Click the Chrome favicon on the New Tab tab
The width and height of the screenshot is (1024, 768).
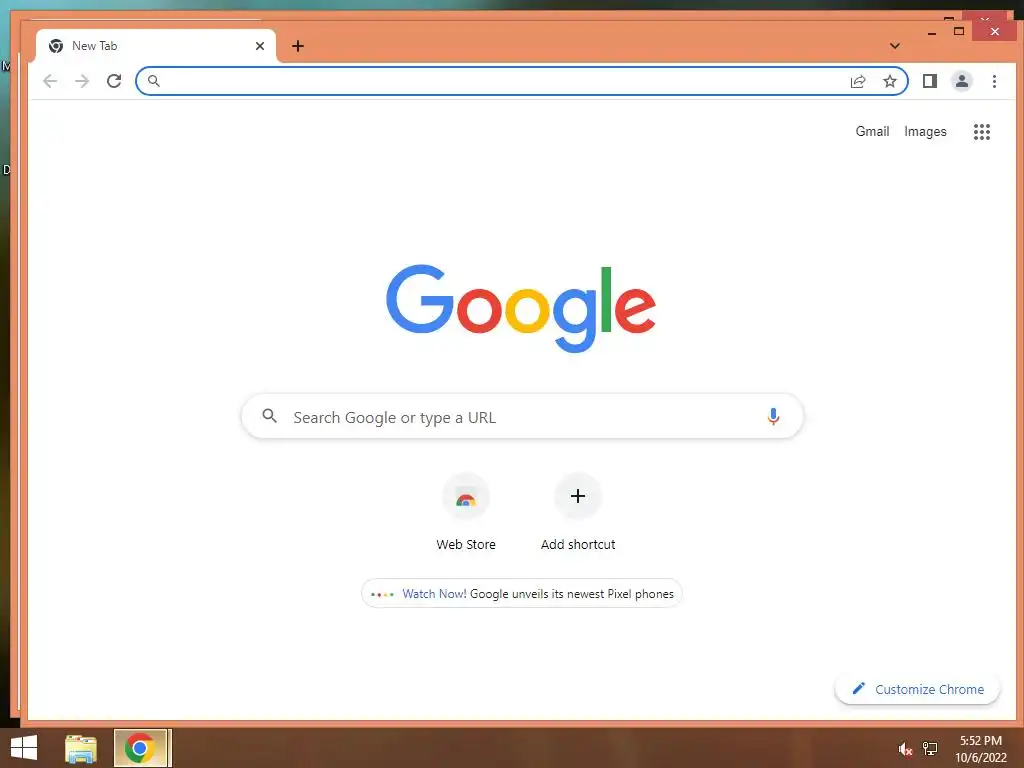coord(56,46)
